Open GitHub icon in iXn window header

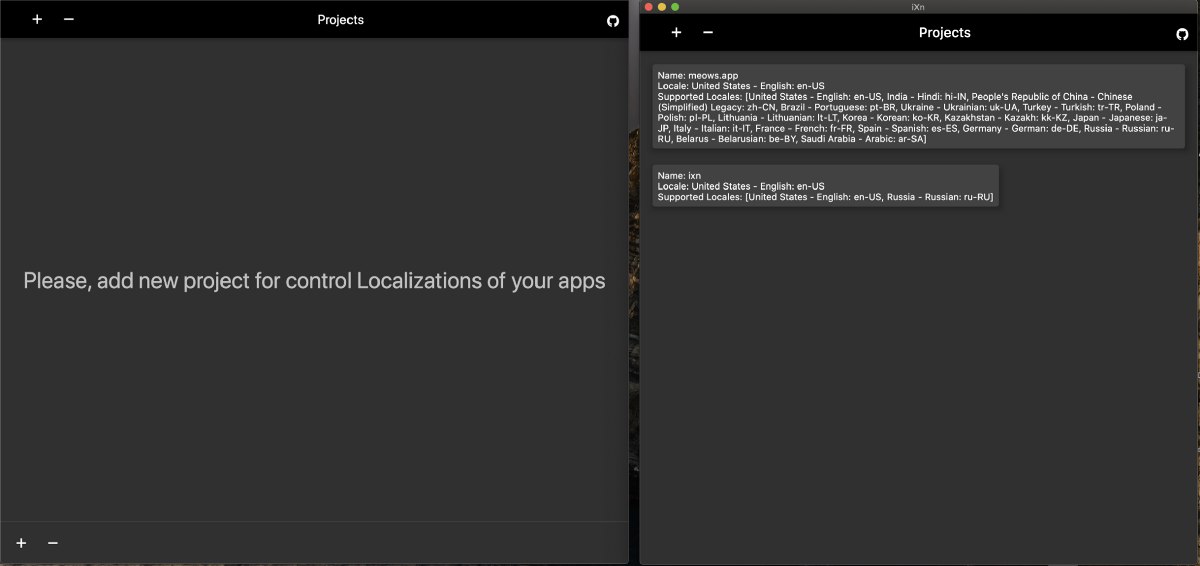pyautogui.click(x=1182, y=34)
